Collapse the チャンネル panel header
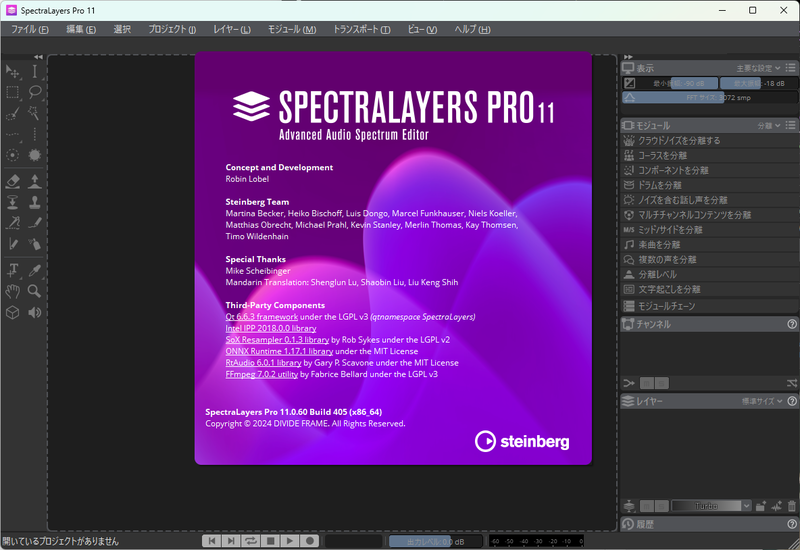800x550 pixels. click(710, 324)
